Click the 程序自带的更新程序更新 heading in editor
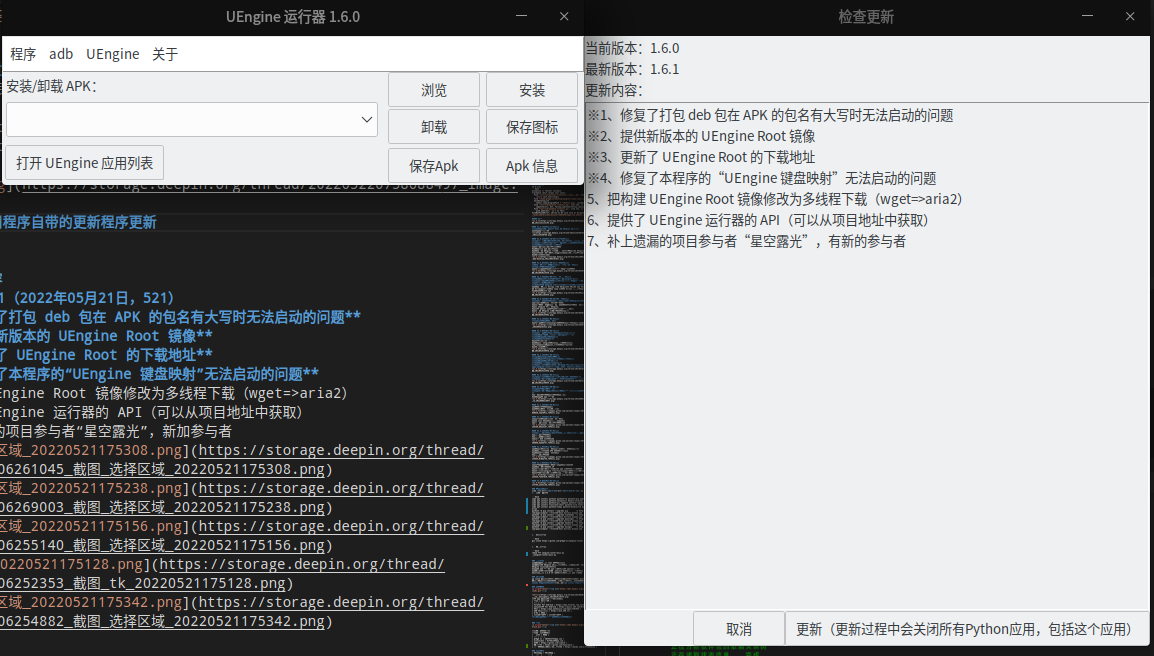1154x656 pixels. tap(78, 222)
